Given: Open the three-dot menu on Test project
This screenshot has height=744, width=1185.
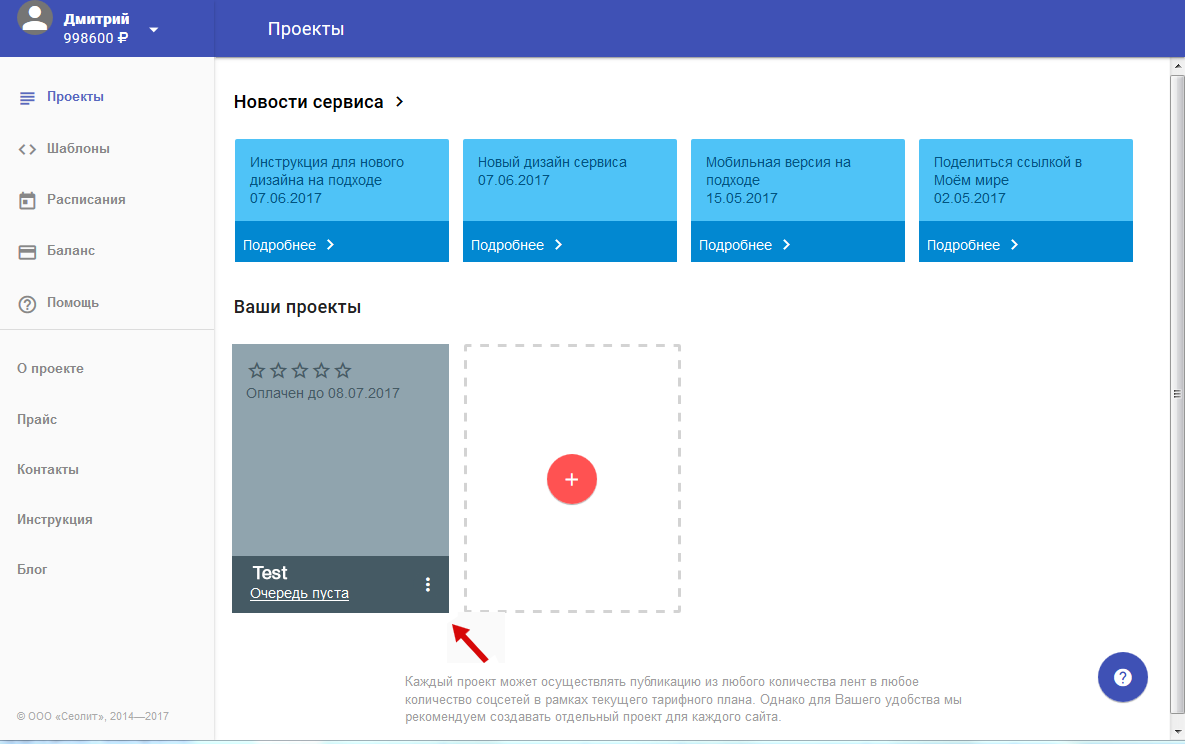Looking at the screenshot, I should (428, 585).
